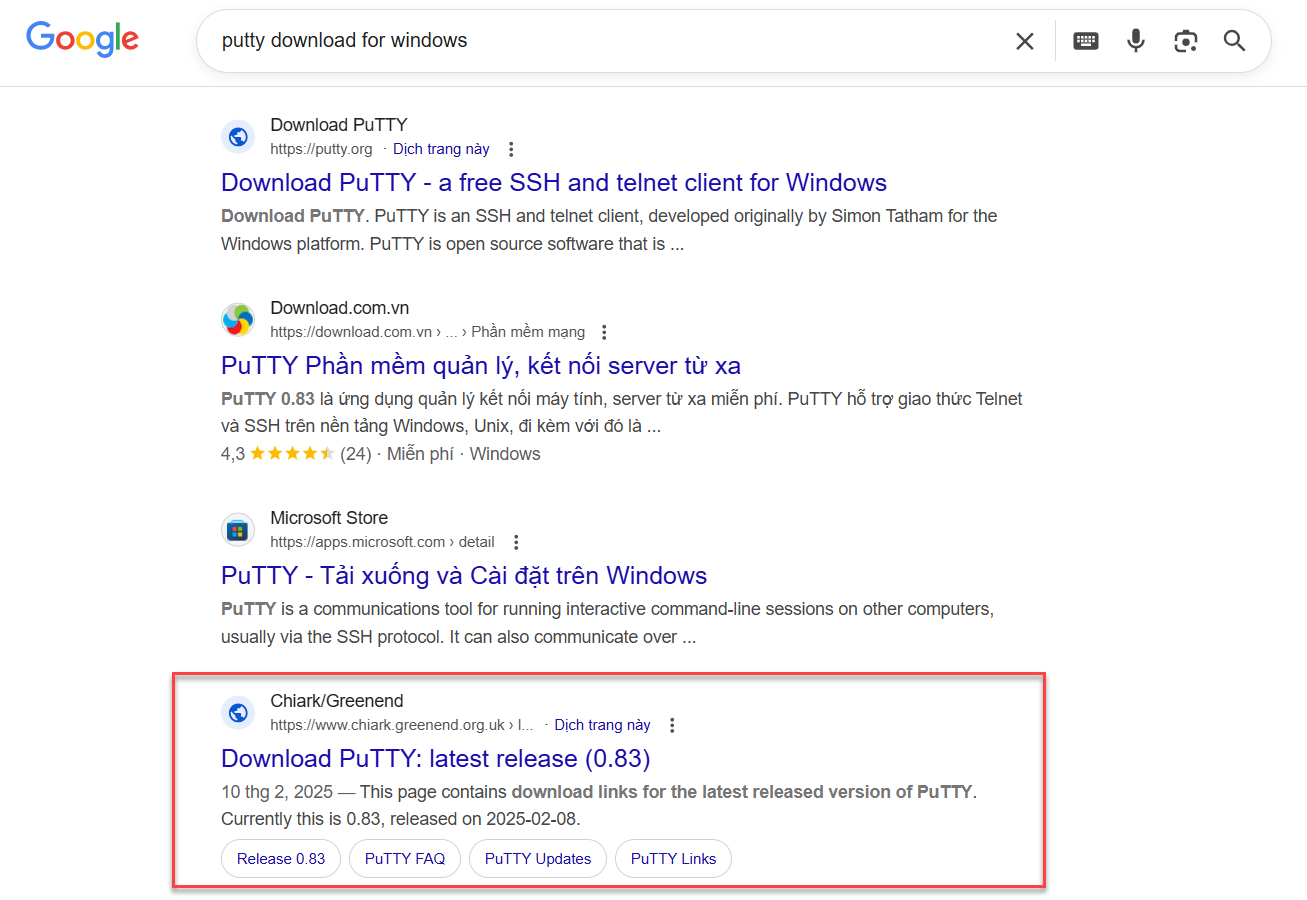Click the Download.com.vn site favicon
The image size is (1307, 900).
click(x=238, y=320)
